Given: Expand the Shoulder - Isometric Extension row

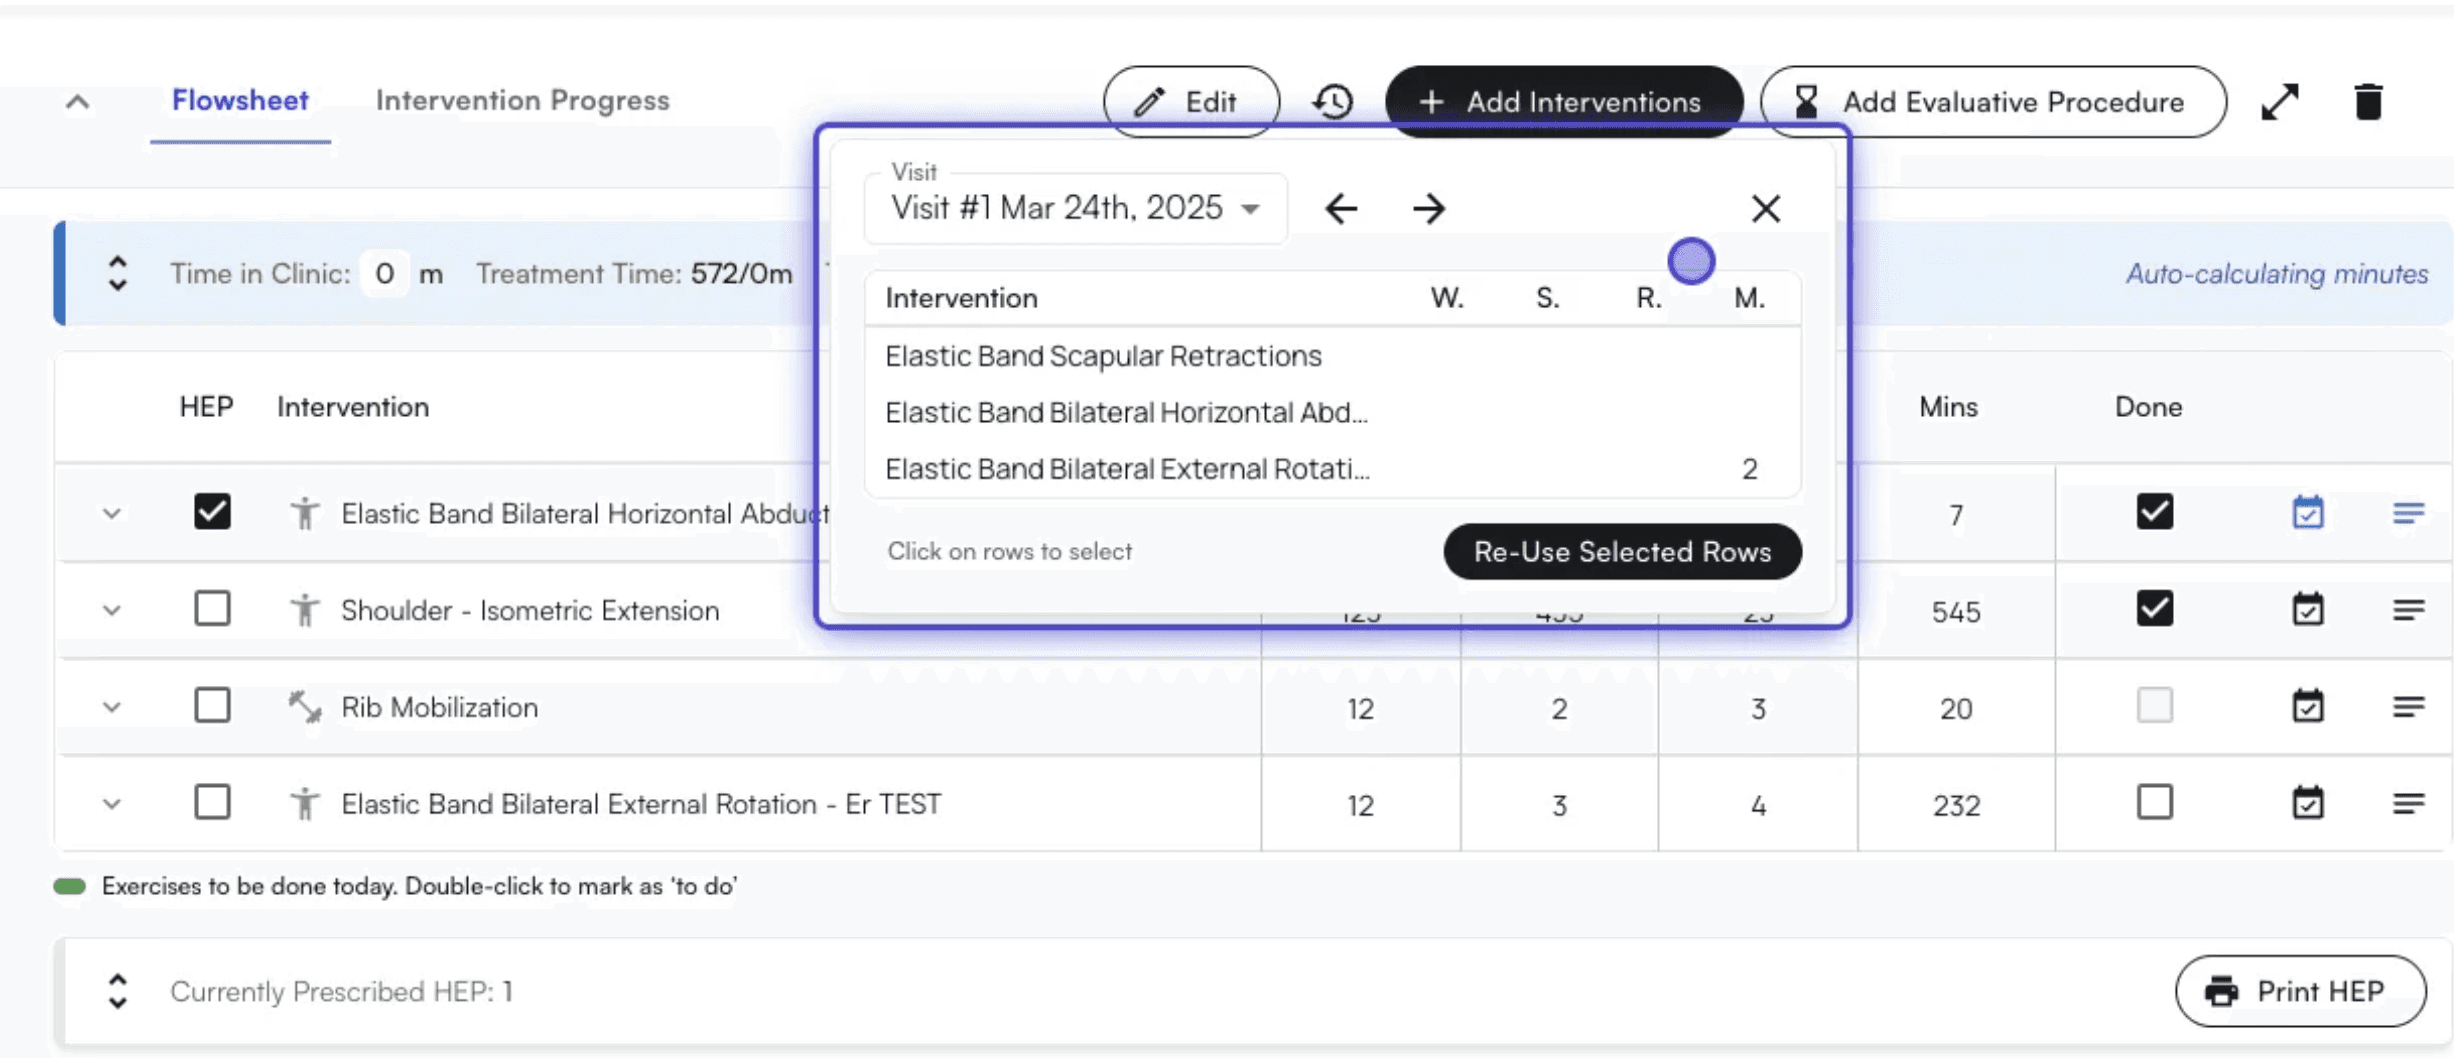Looking at the screenshot, I should [112, 610].
